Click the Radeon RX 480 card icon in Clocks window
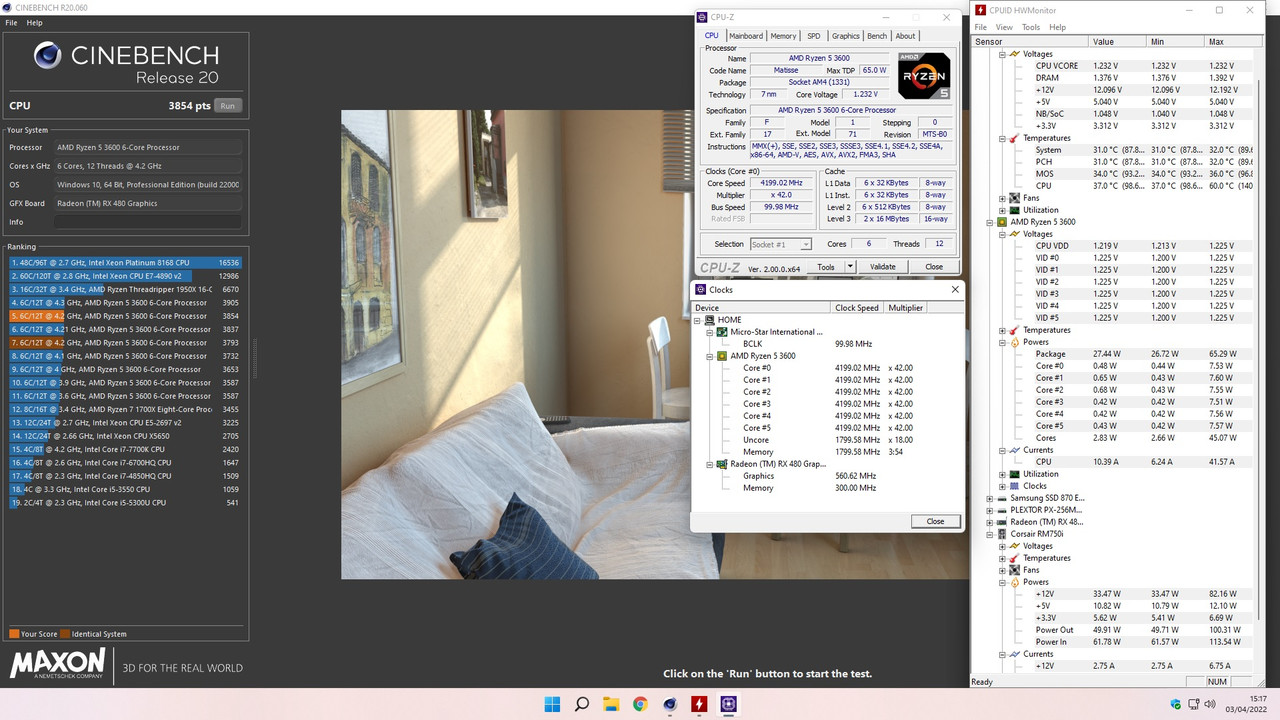Screen dimensions: 1280x720 [722, 464]
